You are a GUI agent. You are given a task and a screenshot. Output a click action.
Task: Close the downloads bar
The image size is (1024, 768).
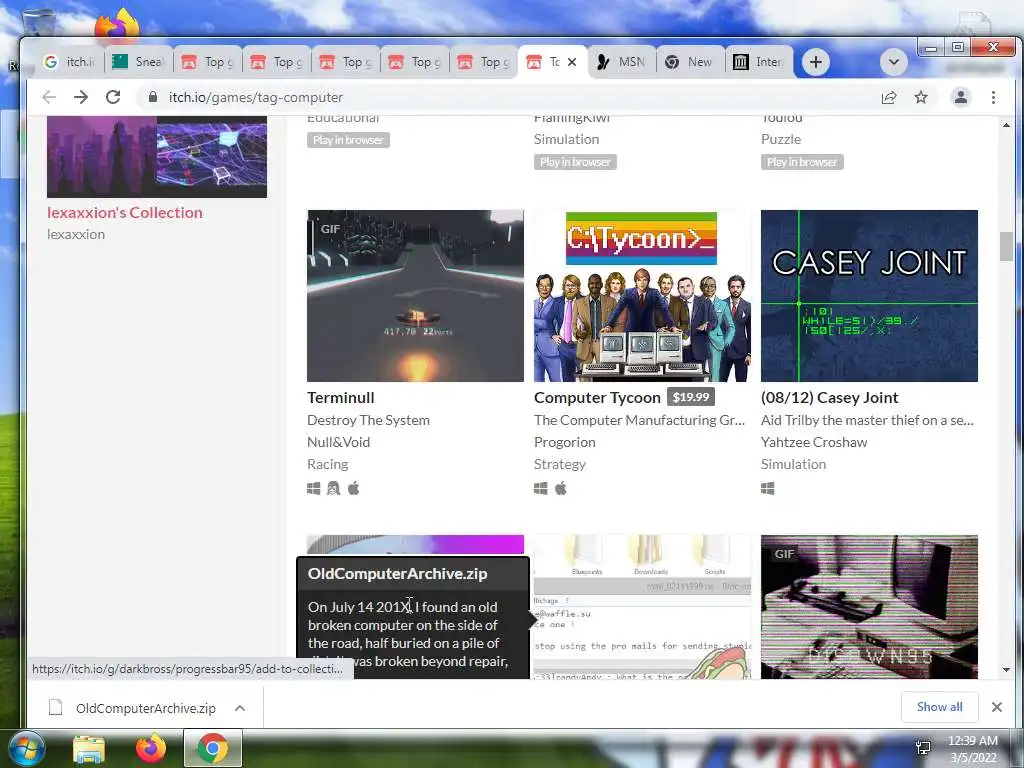(997, 707)
